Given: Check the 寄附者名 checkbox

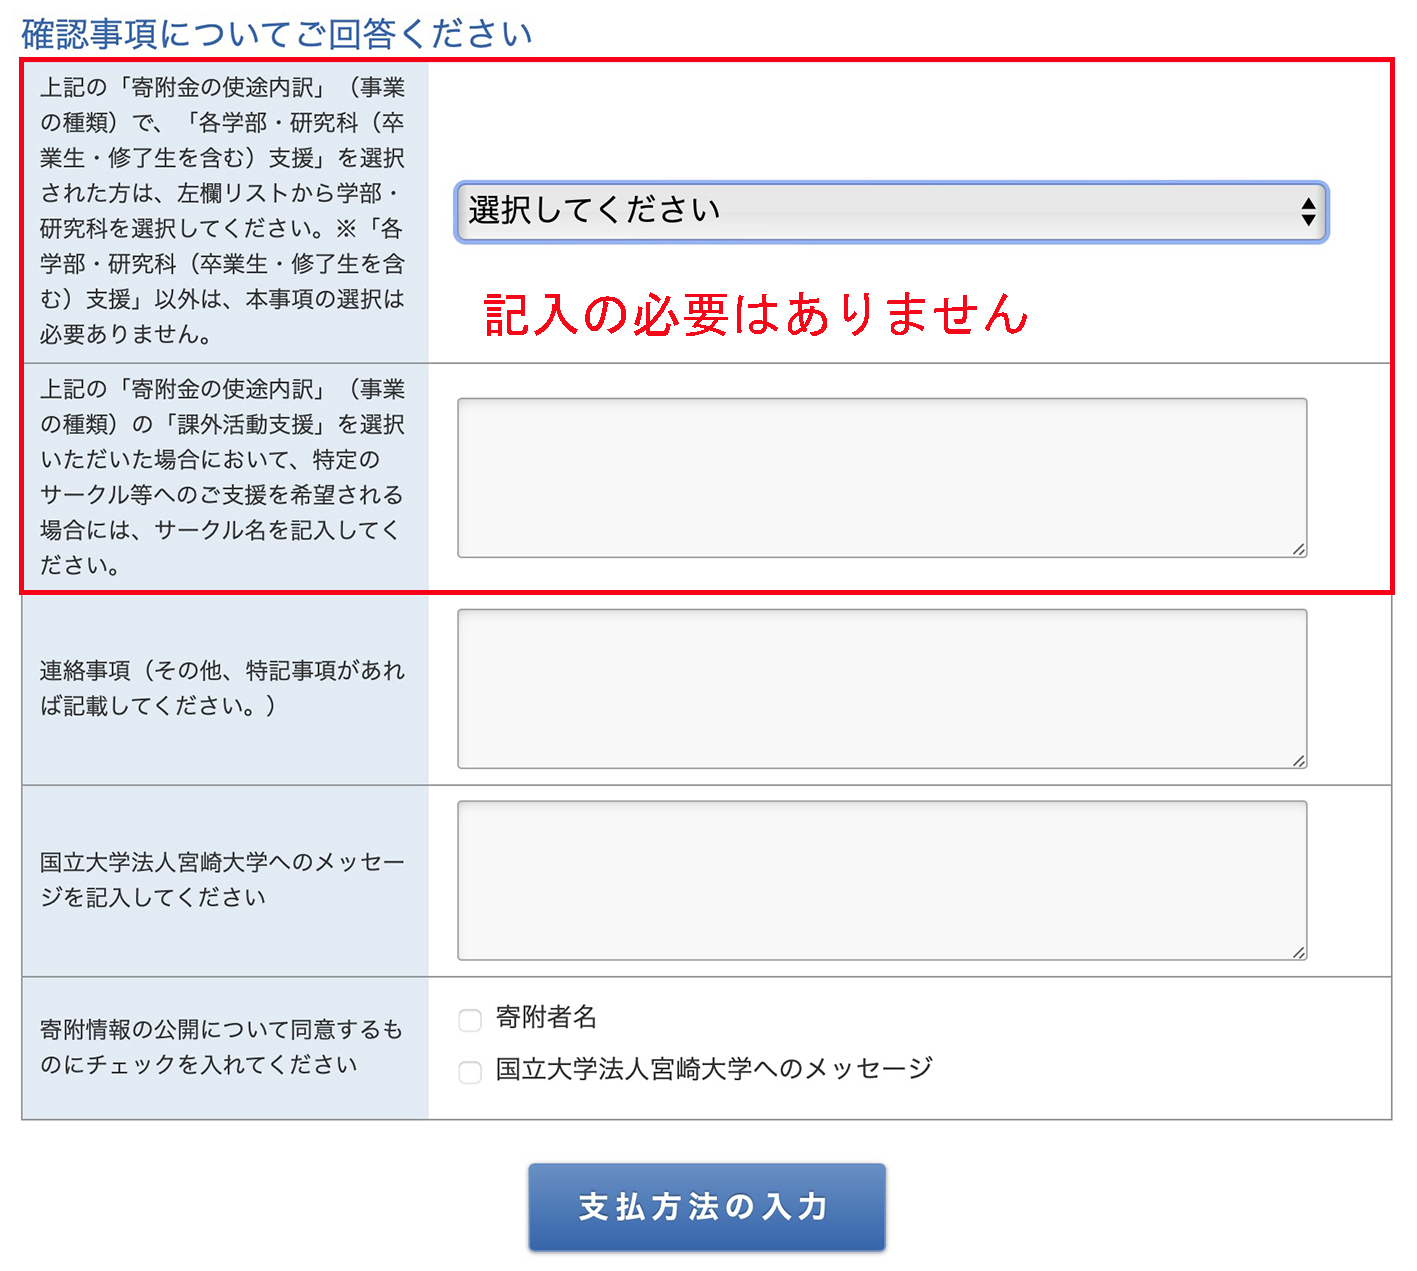Looking at the screenshot, I should click(x=470, y=1020).
